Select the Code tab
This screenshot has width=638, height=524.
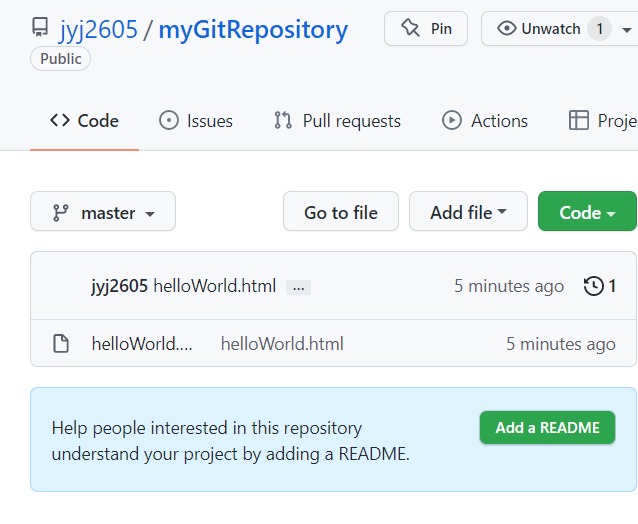point(84,121)
